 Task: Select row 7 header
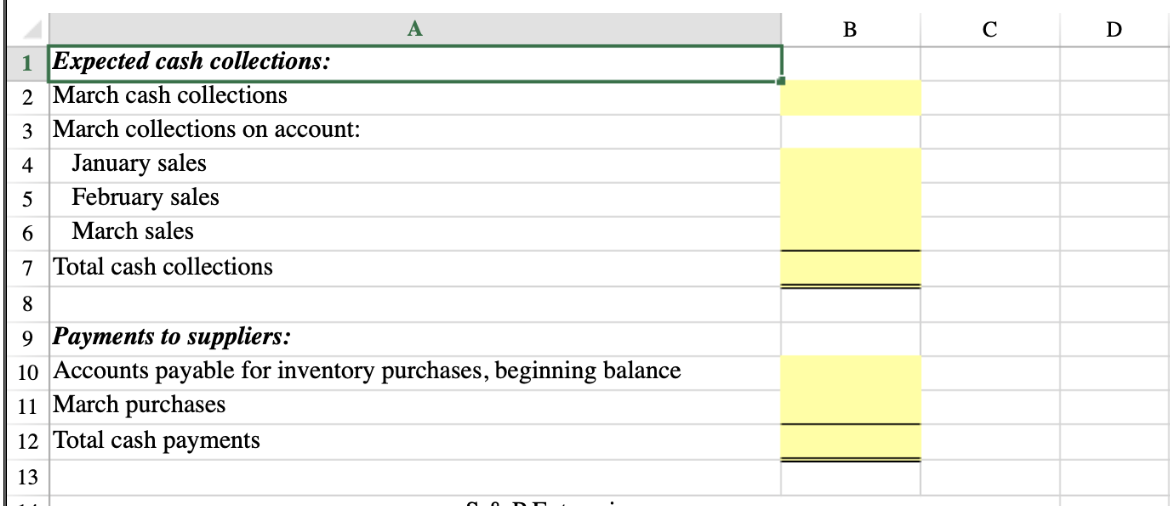click(x=28, y=269)
